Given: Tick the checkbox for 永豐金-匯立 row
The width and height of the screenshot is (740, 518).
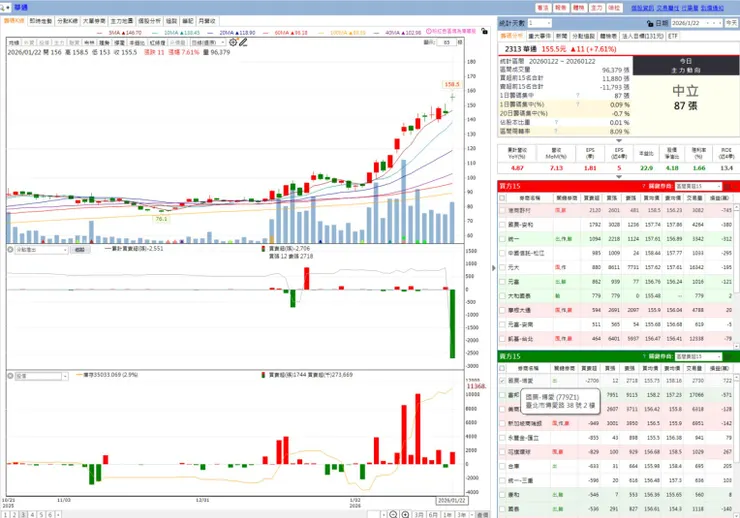Looking at the screenshot, I should click(x=502, y=438).
